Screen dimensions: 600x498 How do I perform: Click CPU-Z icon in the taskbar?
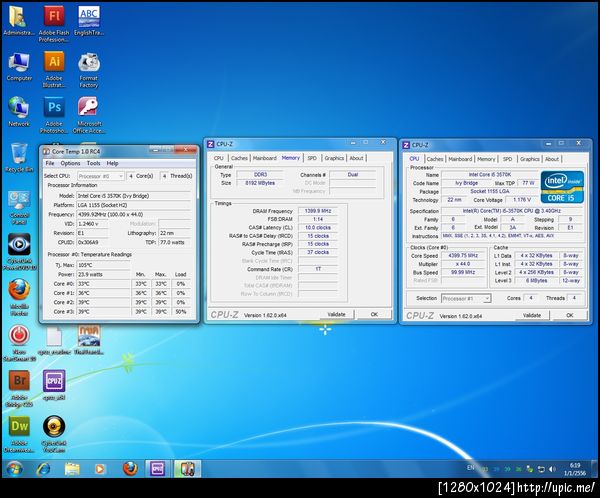157,468
